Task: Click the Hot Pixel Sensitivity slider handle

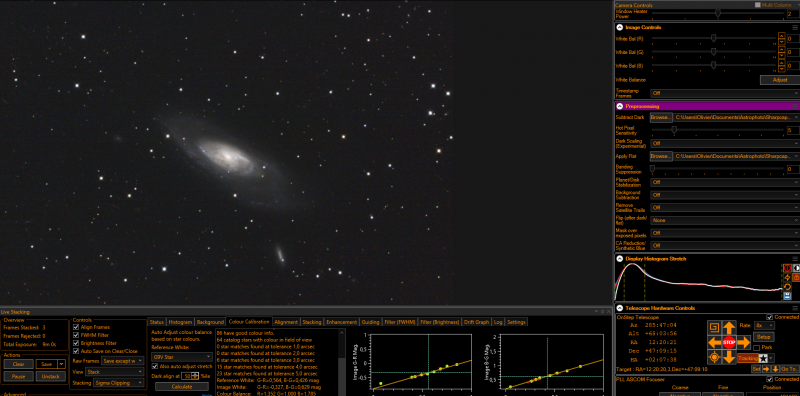Action: [674, 131]
